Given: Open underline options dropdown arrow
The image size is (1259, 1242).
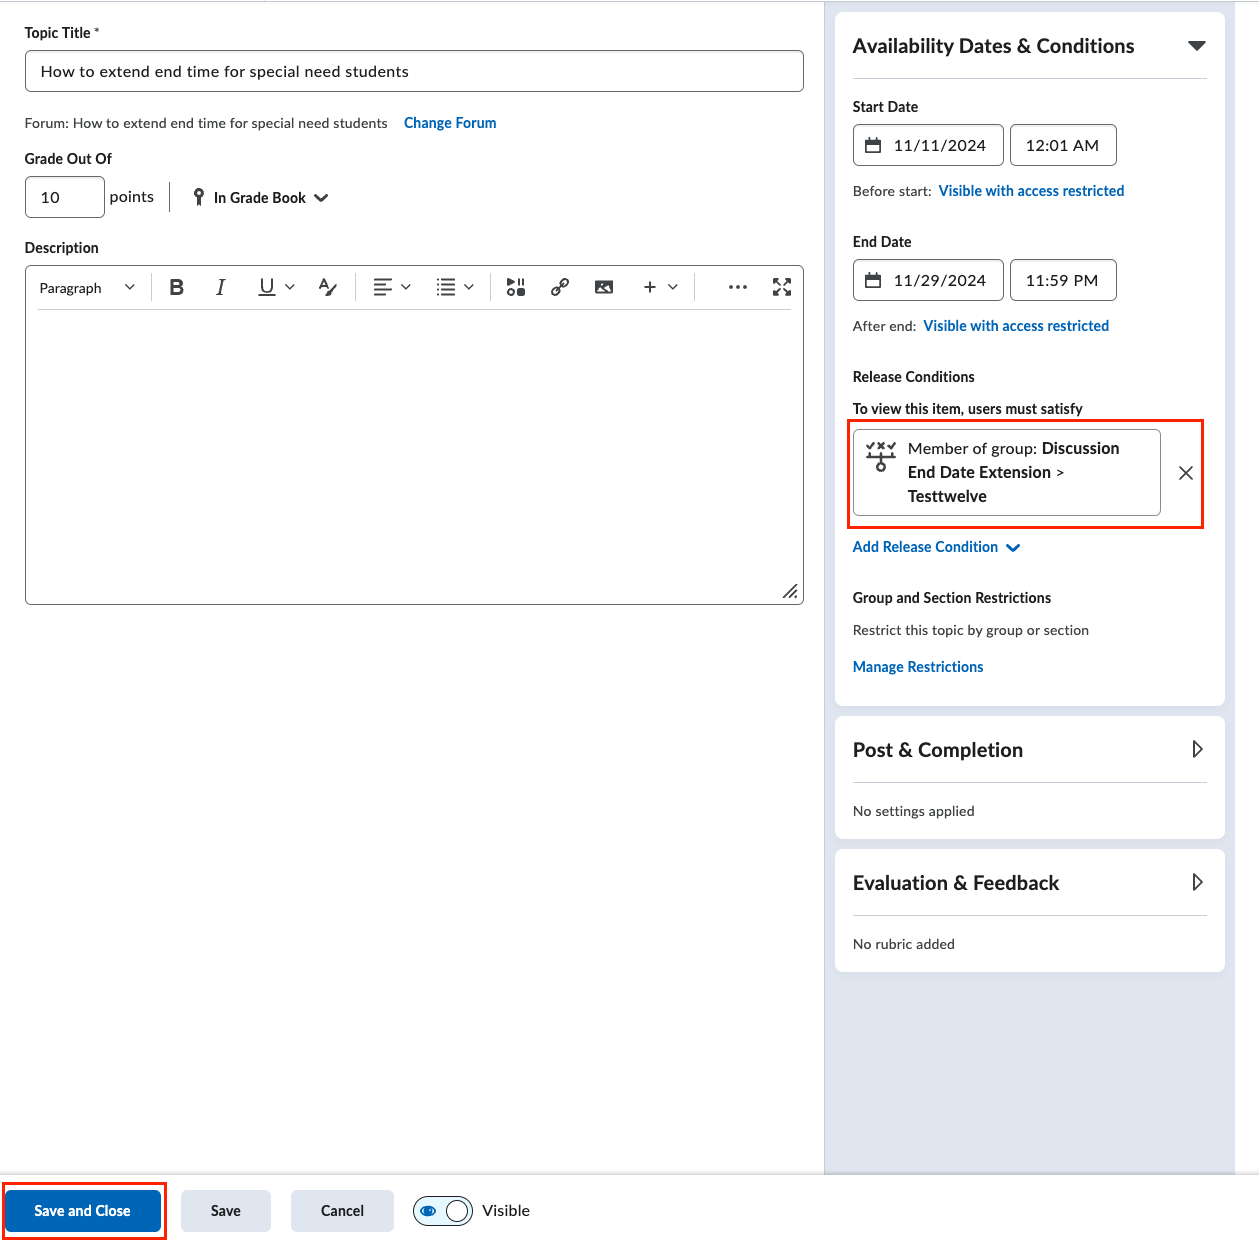Looking at the screenshot, I should coord(290,288).
